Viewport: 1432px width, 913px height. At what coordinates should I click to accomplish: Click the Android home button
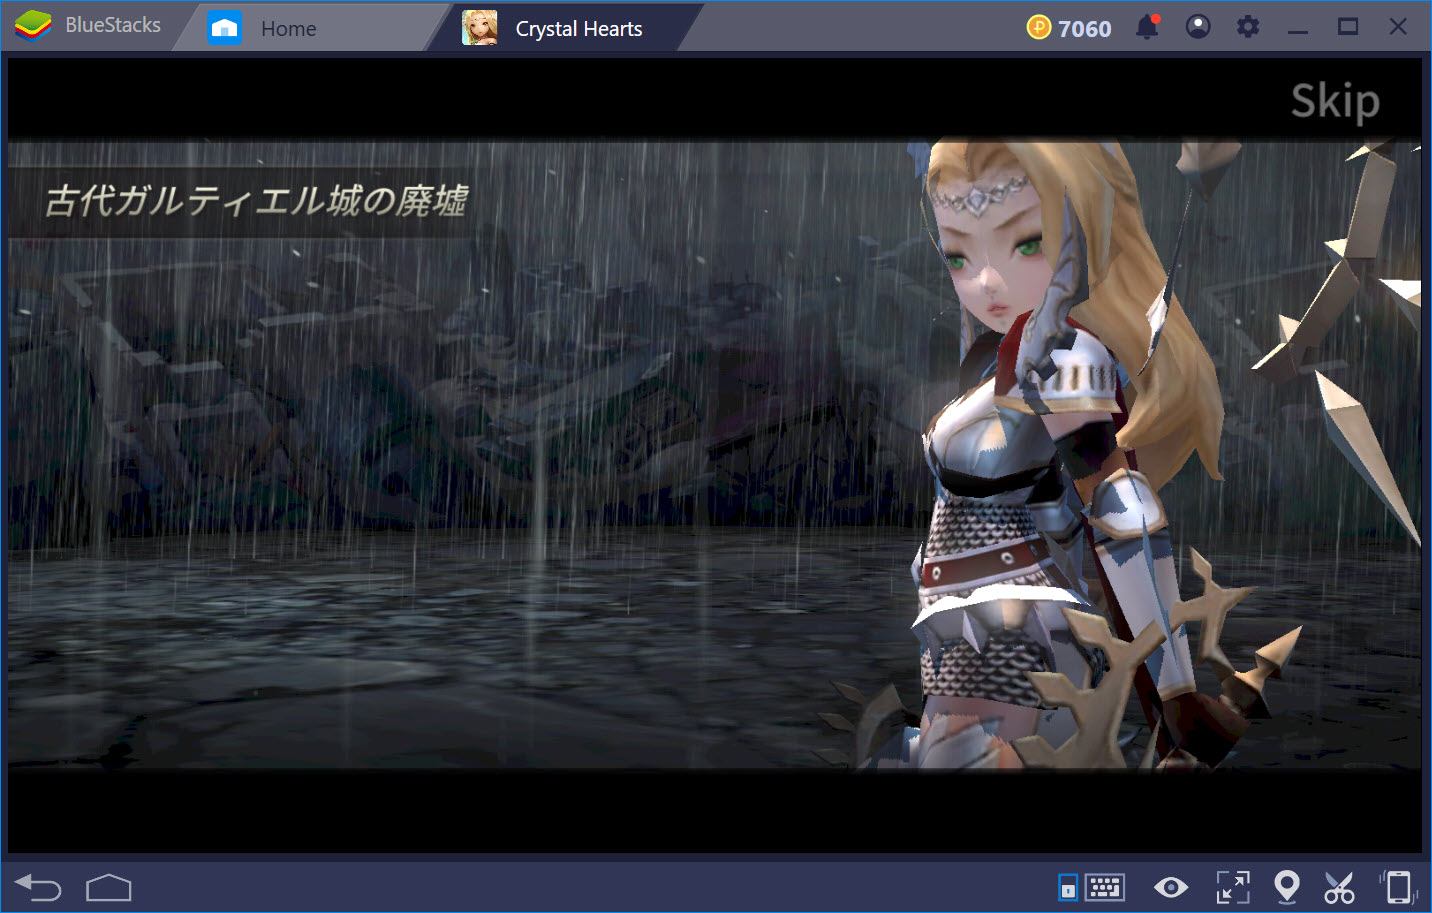coord(109,887)
